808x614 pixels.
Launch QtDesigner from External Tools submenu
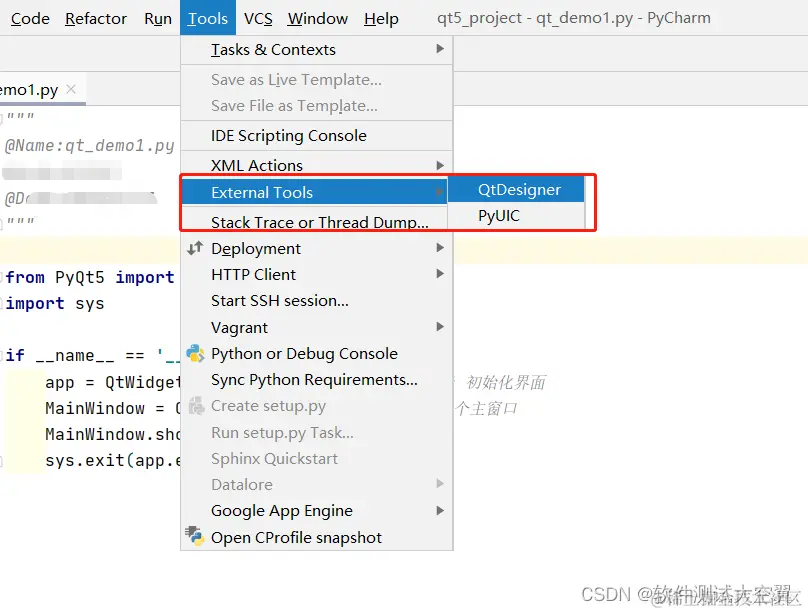[x=516, y=190]
